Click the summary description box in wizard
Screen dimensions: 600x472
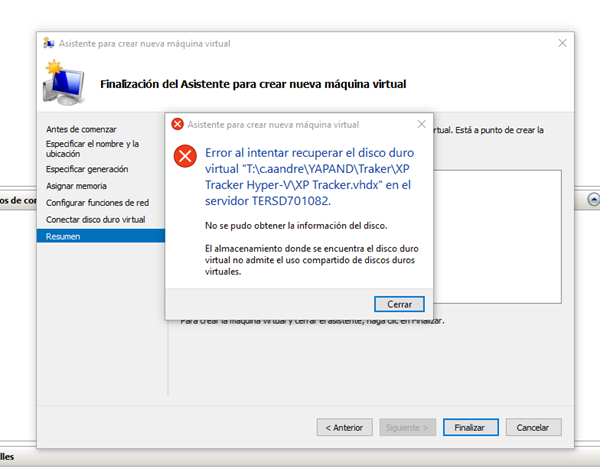coord(497,237)
